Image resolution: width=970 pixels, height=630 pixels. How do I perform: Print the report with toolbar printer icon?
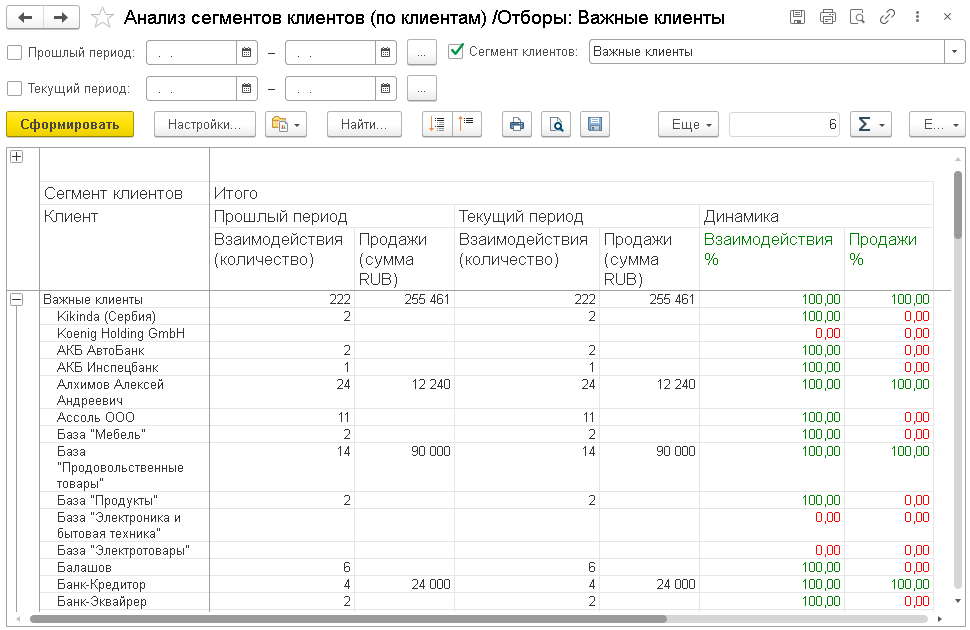click(x=517, y=124)
